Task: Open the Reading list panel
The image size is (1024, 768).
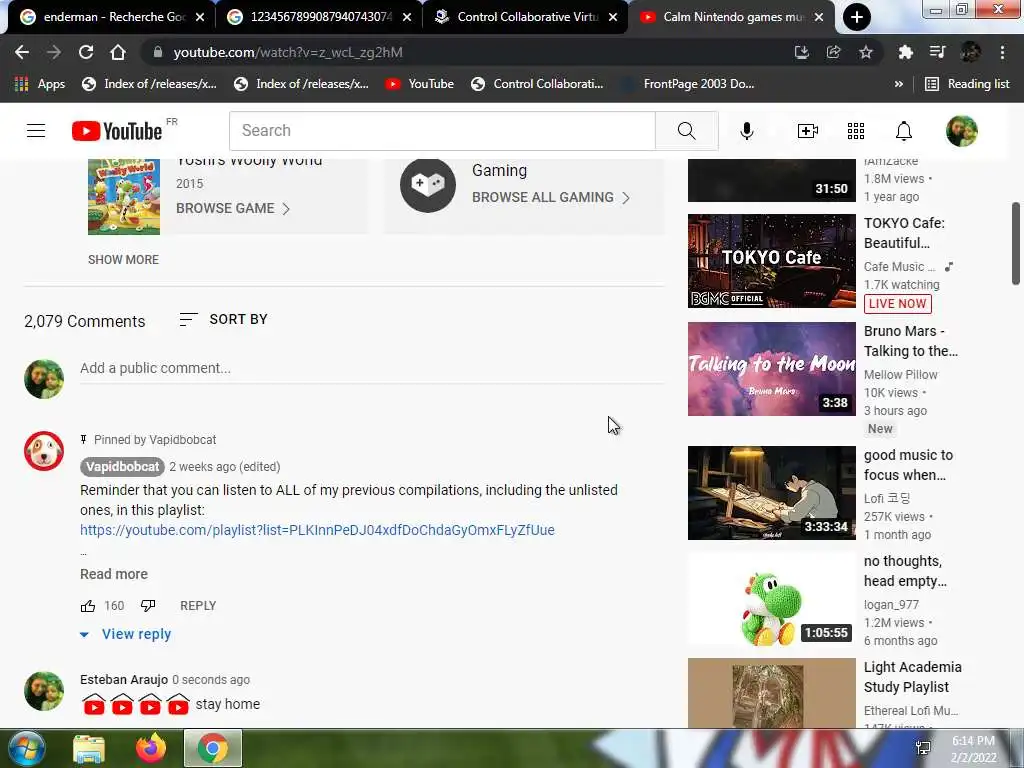Action: point(967,84)
